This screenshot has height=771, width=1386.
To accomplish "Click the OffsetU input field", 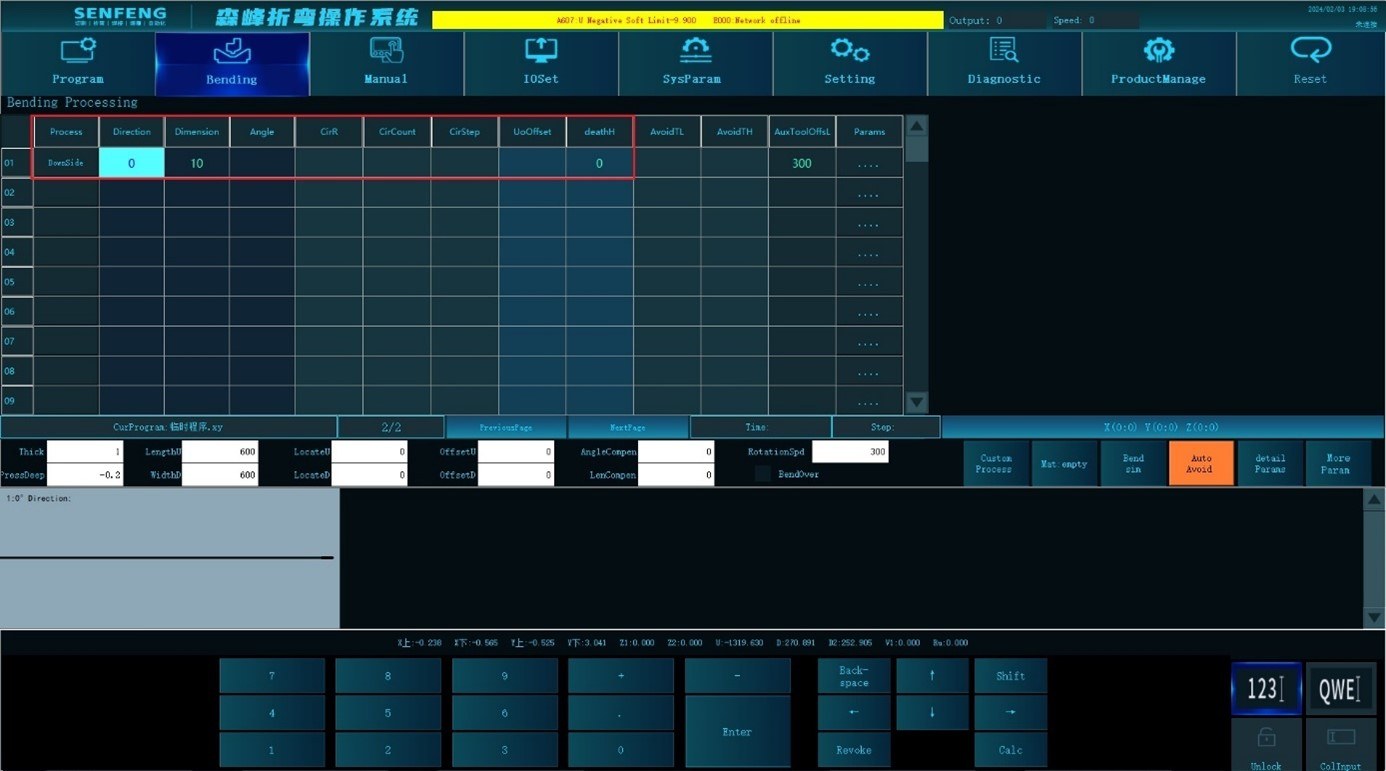I will tap(515, 452).
